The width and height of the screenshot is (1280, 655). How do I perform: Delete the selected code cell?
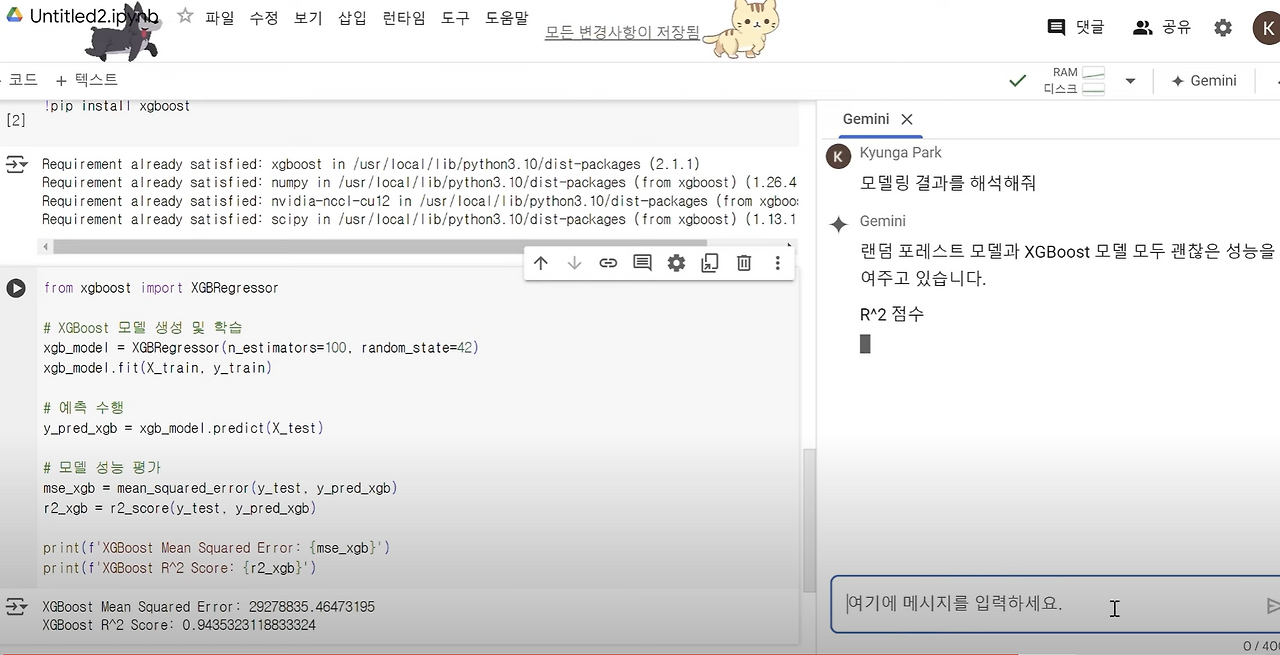(744, 262)
